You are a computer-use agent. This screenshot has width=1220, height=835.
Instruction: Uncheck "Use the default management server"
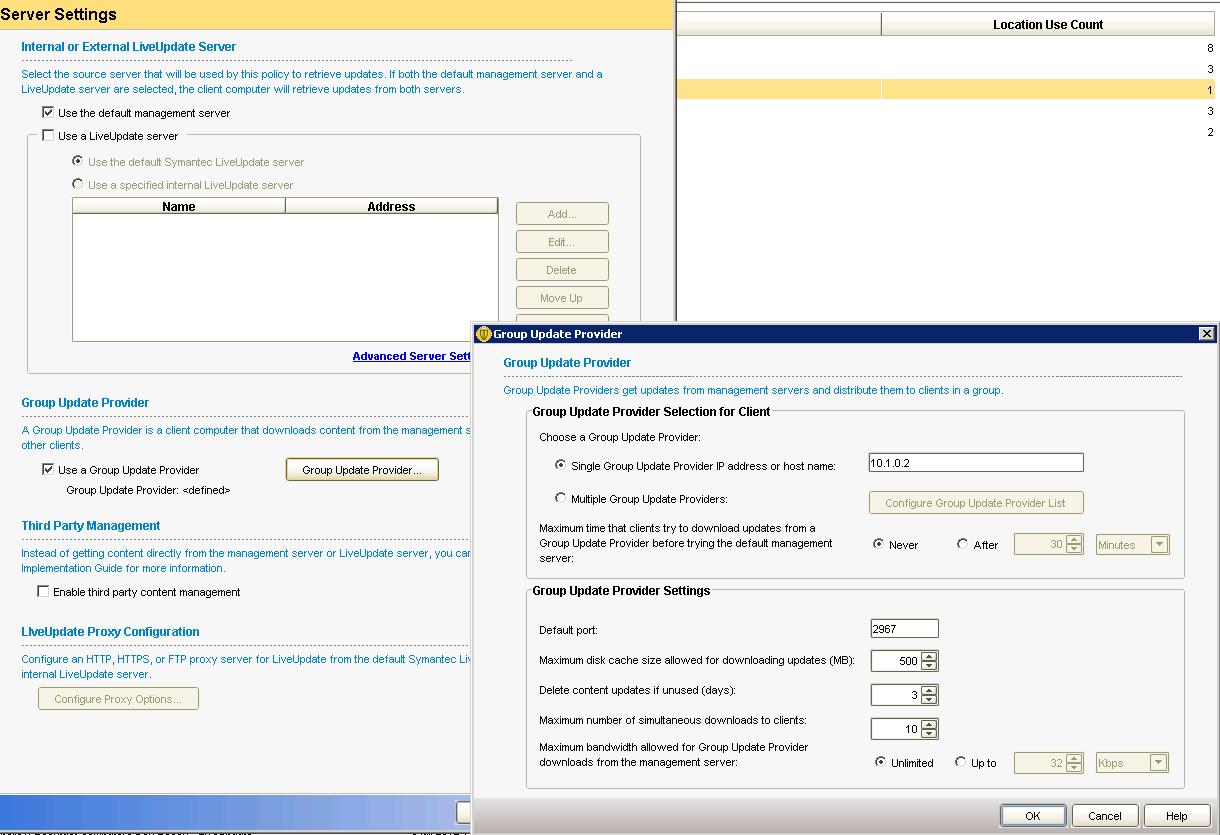pos(47,114)
